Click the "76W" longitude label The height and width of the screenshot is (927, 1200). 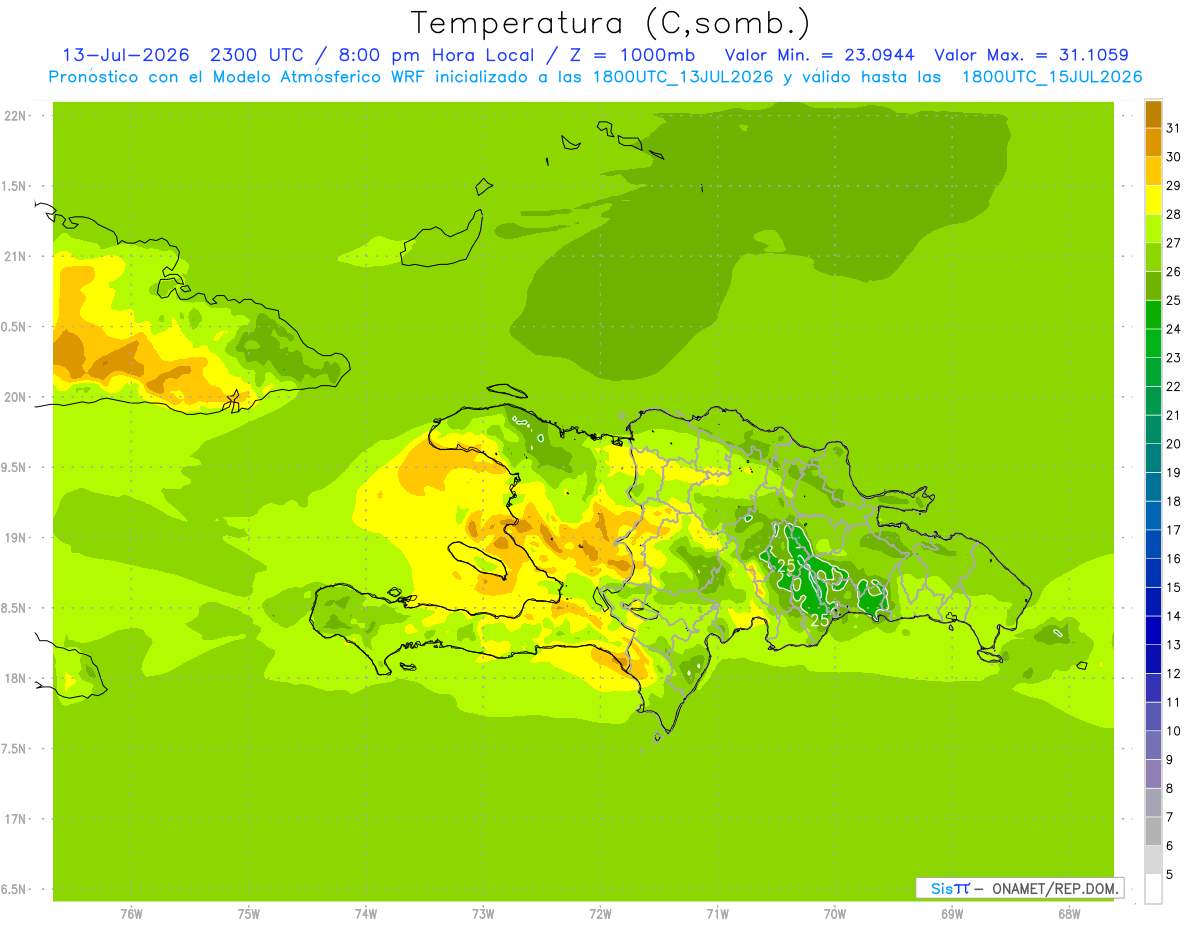pos(131,914)
